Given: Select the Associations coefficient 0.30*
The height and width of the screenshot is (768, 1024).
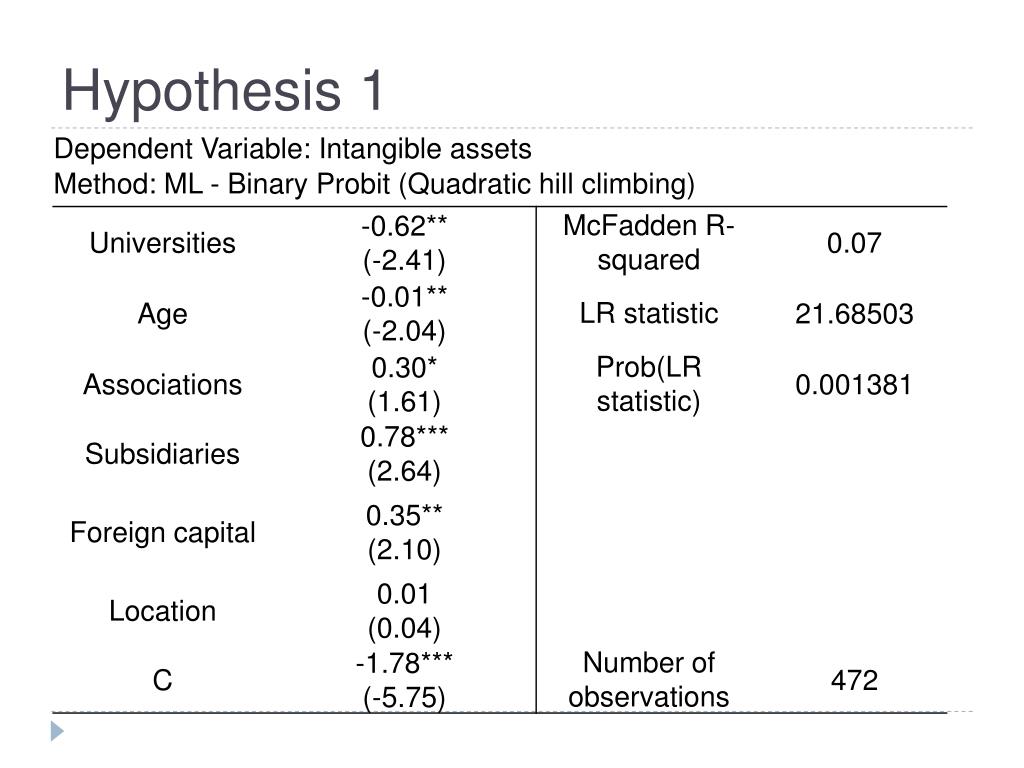Looking at the screenshot, I should pos(404,368).
